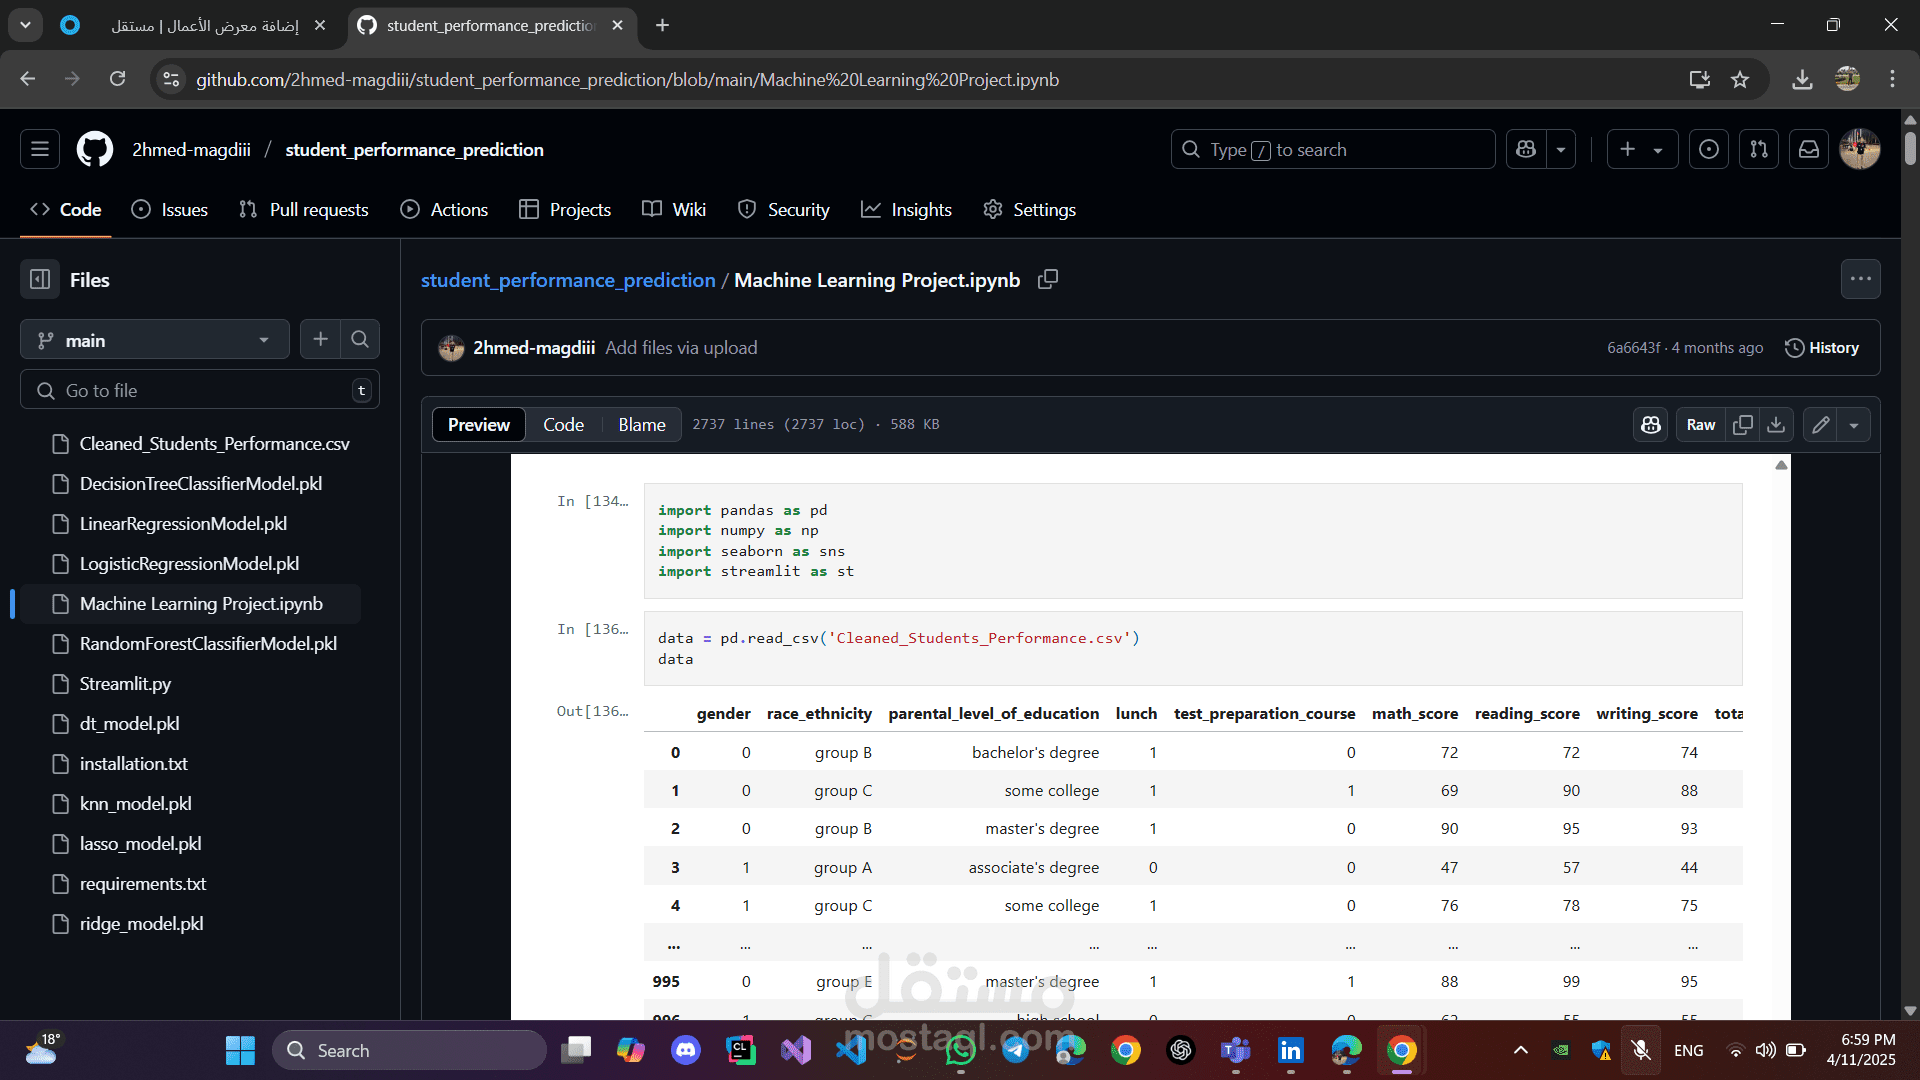The height and width of the screenshot is (1080, 1920).
Task: Open the notifications inbox icon
Action: 1809,150
